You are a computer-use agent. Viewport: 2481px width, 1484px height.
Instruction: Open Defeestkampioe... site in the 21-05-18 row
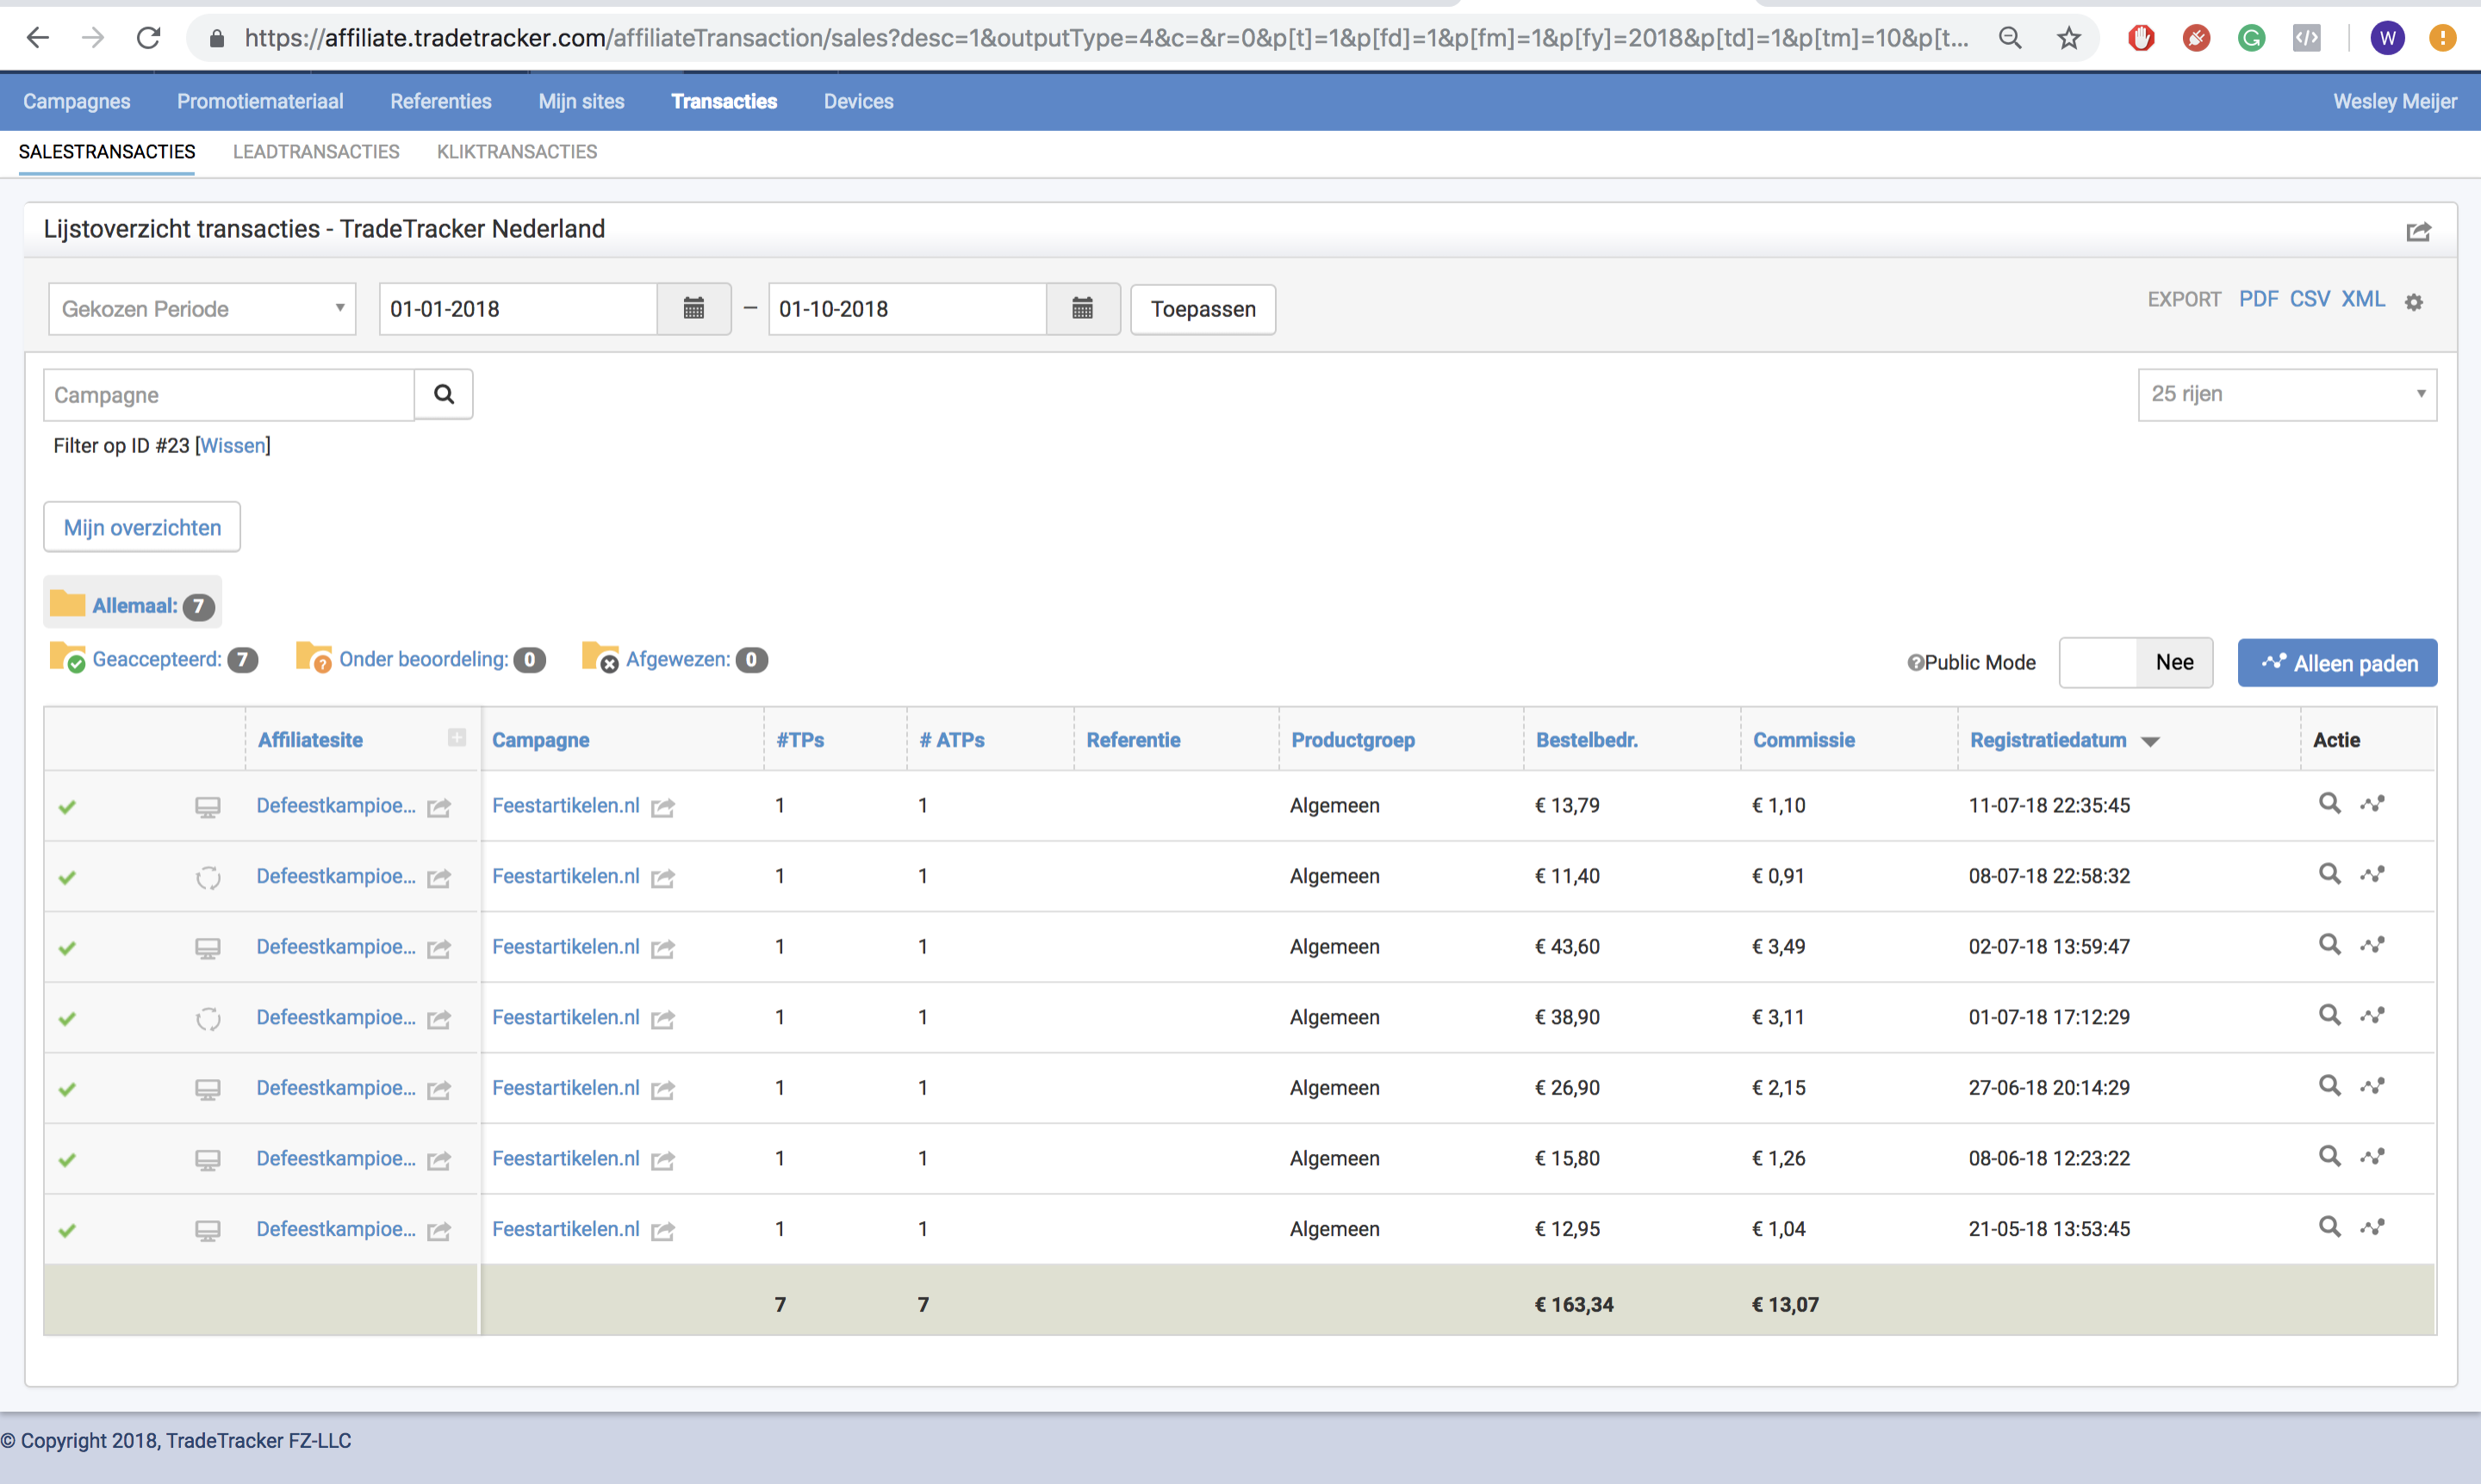(336, 1228)
